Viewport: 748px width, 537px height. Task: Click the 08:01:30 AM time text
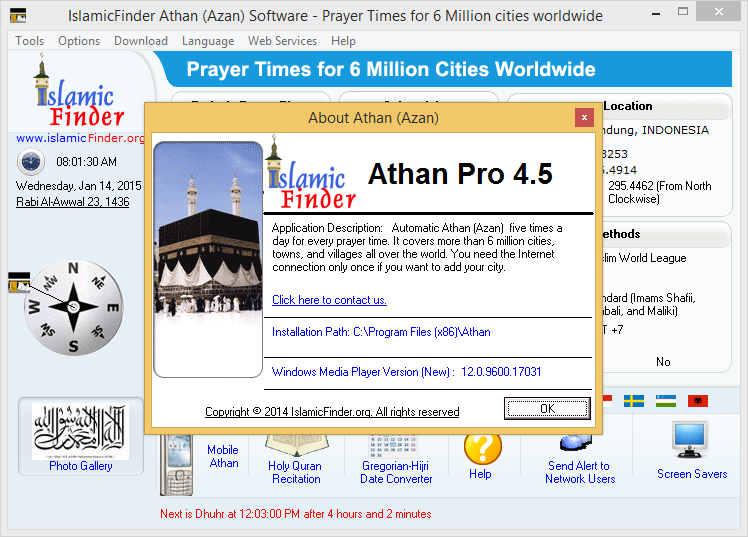click(x=86, y=162)
